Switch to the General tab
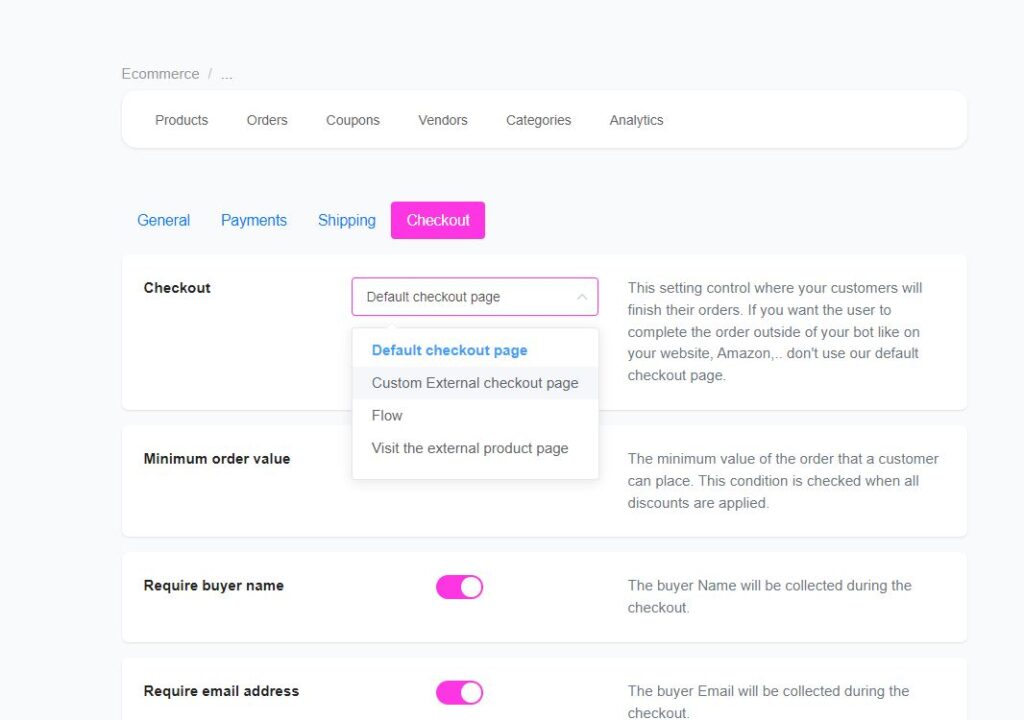 163,220
